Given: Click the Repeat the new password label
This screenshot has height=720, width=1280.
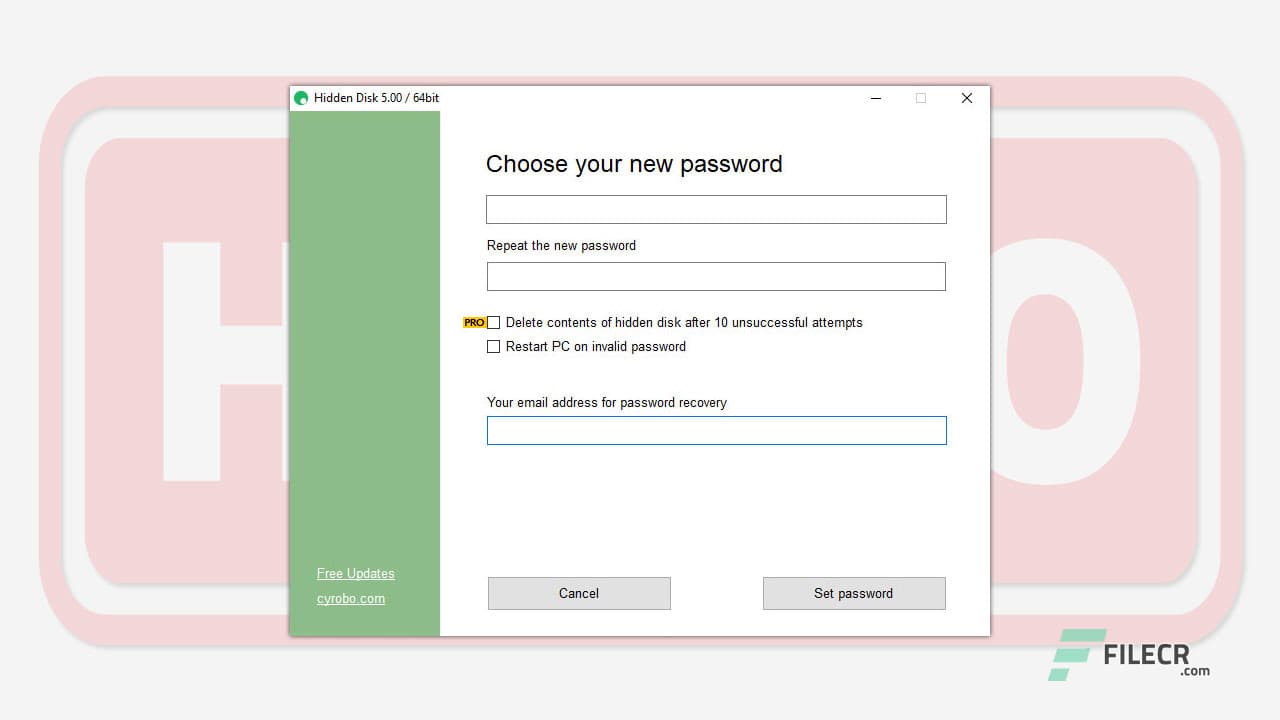Looking at the screenshot, I should click(561, 246).
